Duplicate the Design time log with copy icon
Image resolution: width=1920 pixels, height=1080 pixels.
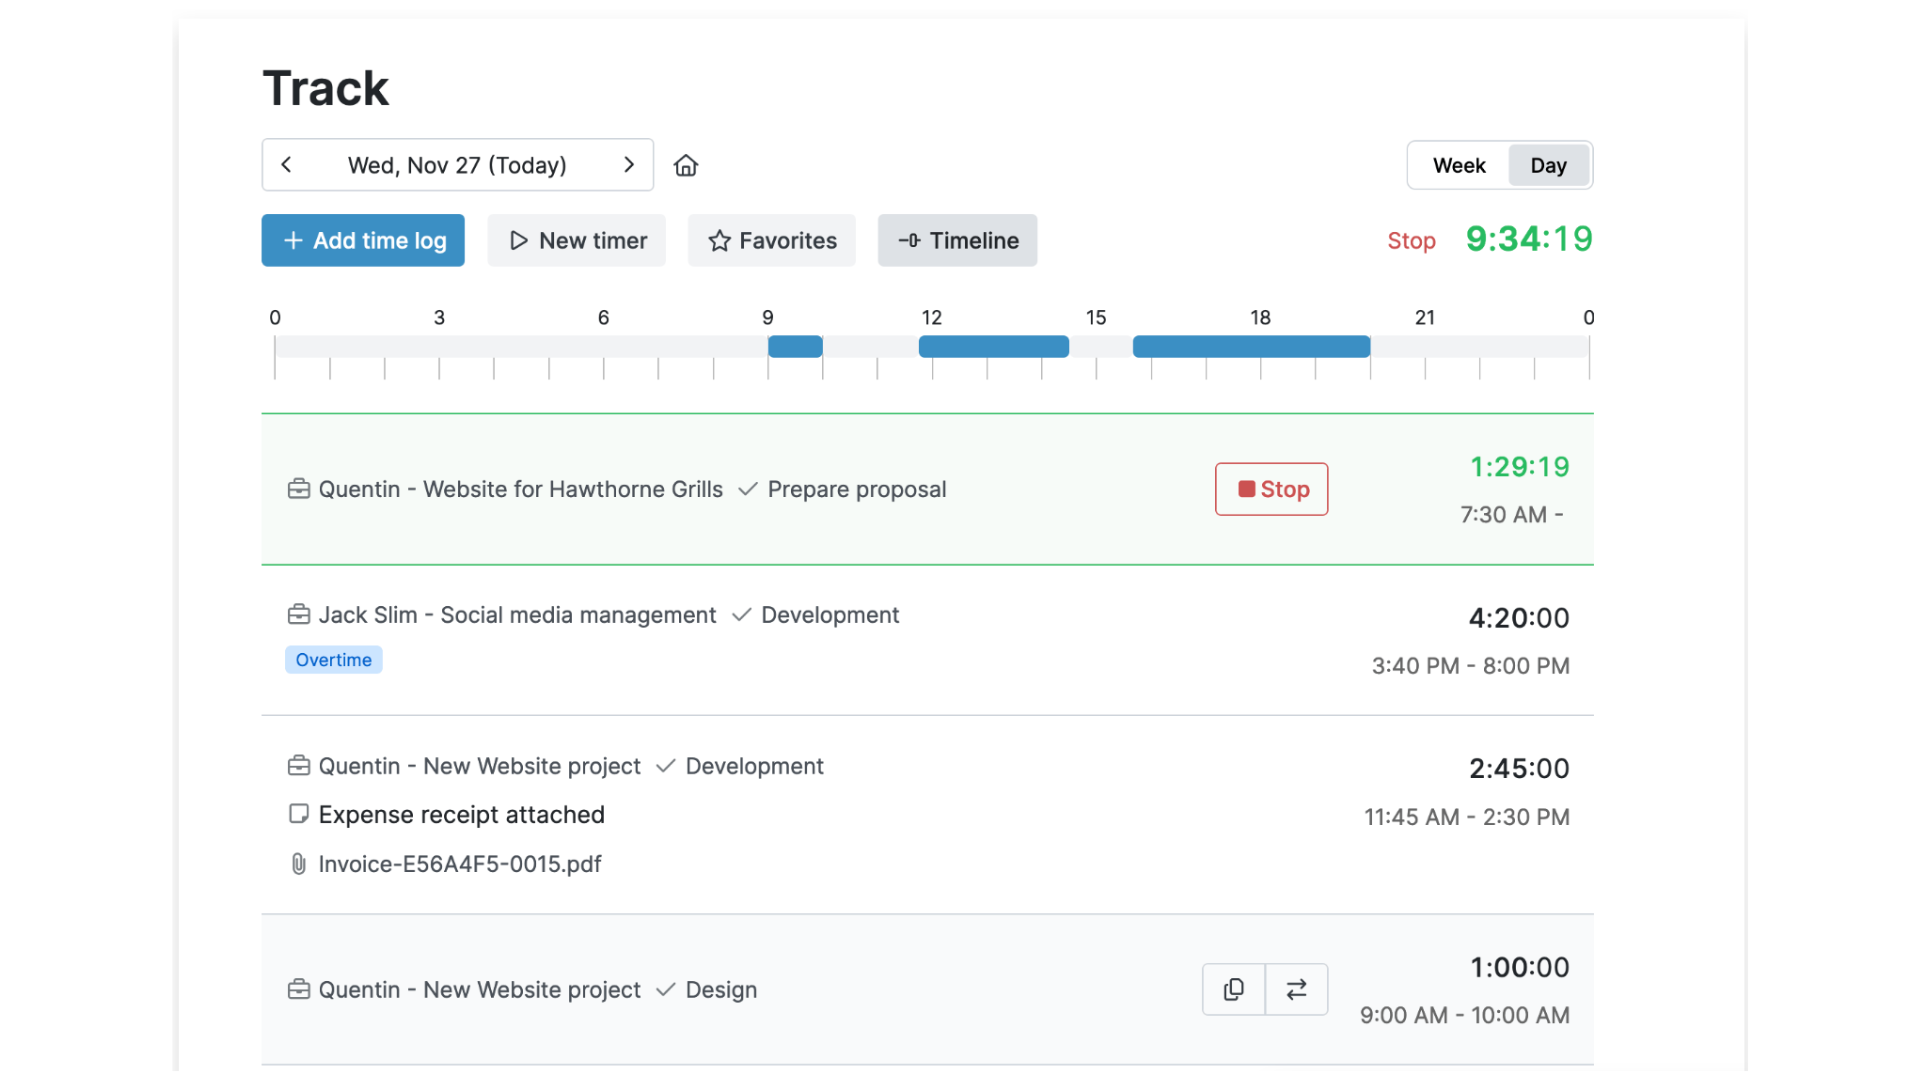pyautogui.click(x=1234, y=990)
